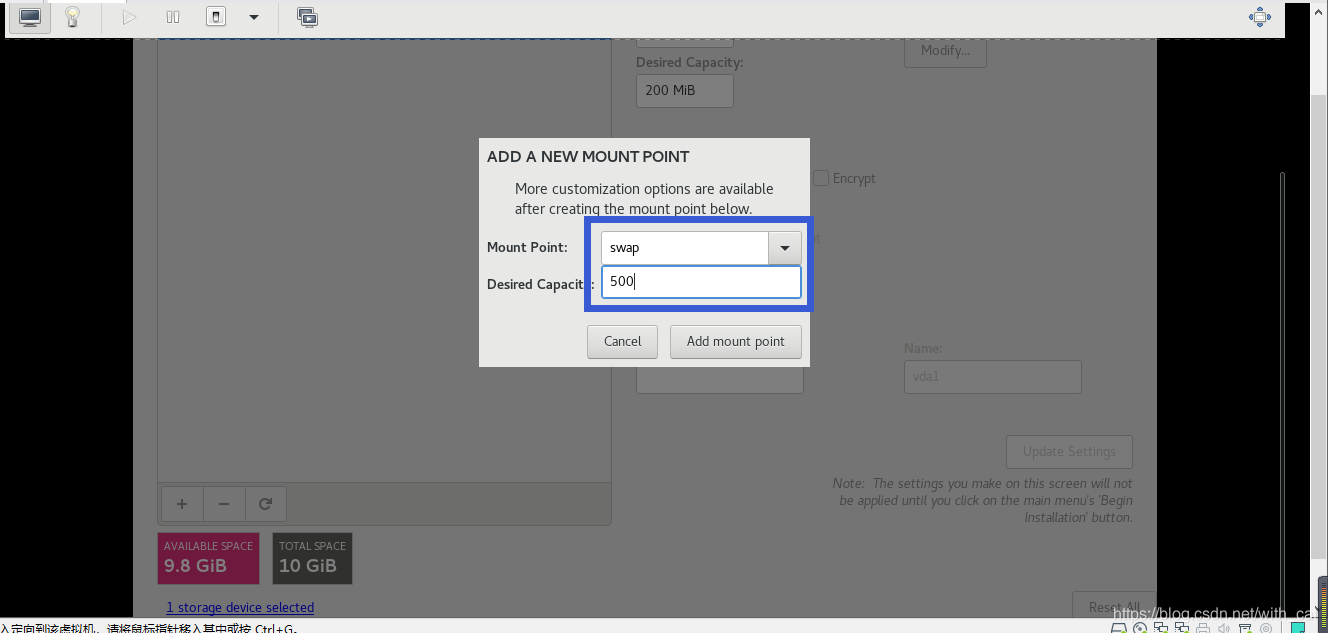The height and width of the screenshot is (633, 1328).
Task: Expand the shutdown options arrow in toolbar
Action: click(254, 17)
